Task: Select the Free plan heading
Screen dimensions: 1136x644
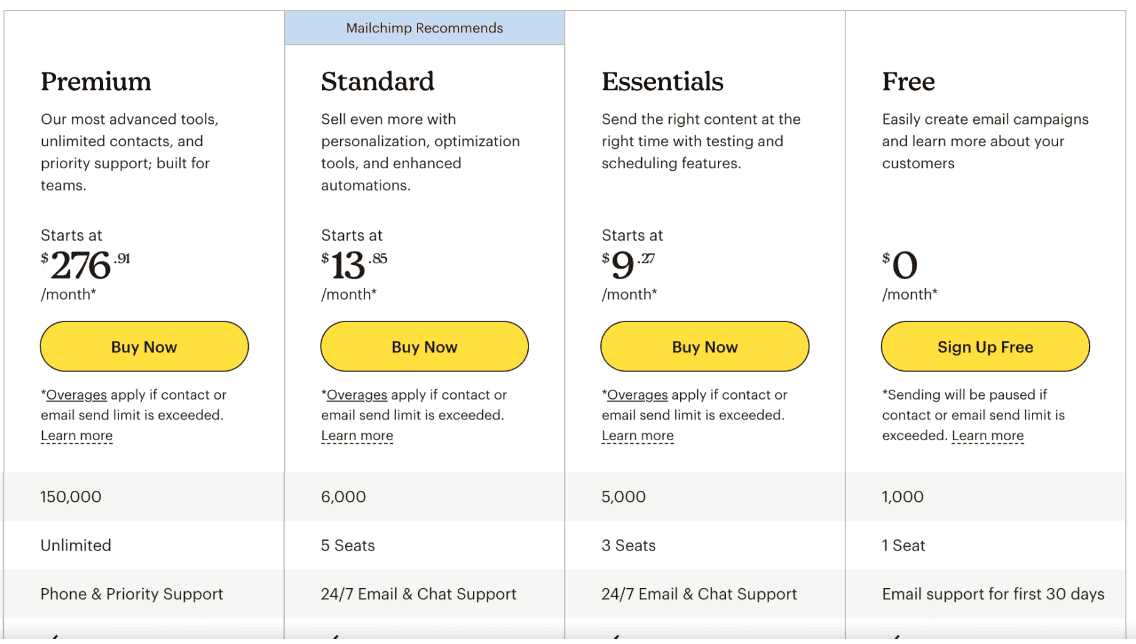Action: [x=909, y=81]
